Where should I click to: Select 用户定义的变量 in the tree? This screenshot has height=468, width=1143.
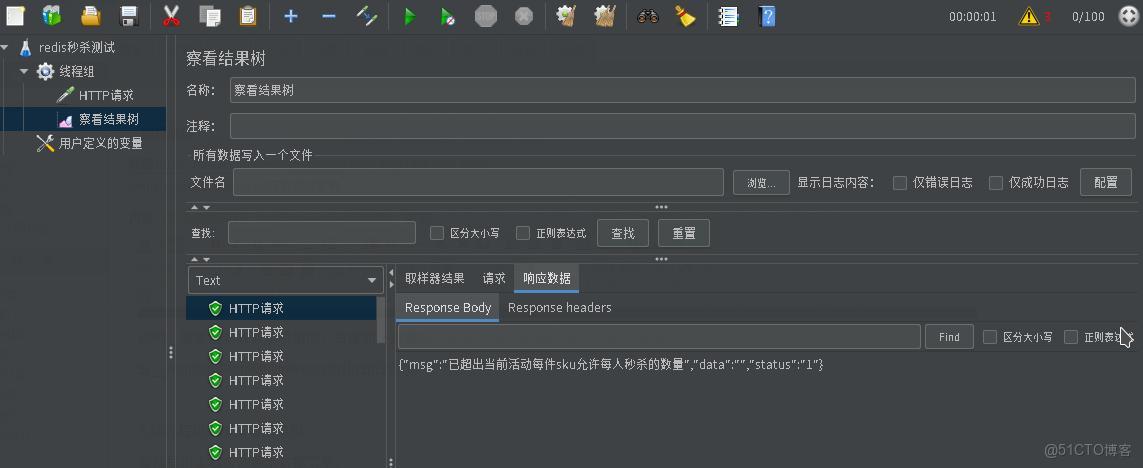(101, 144)
